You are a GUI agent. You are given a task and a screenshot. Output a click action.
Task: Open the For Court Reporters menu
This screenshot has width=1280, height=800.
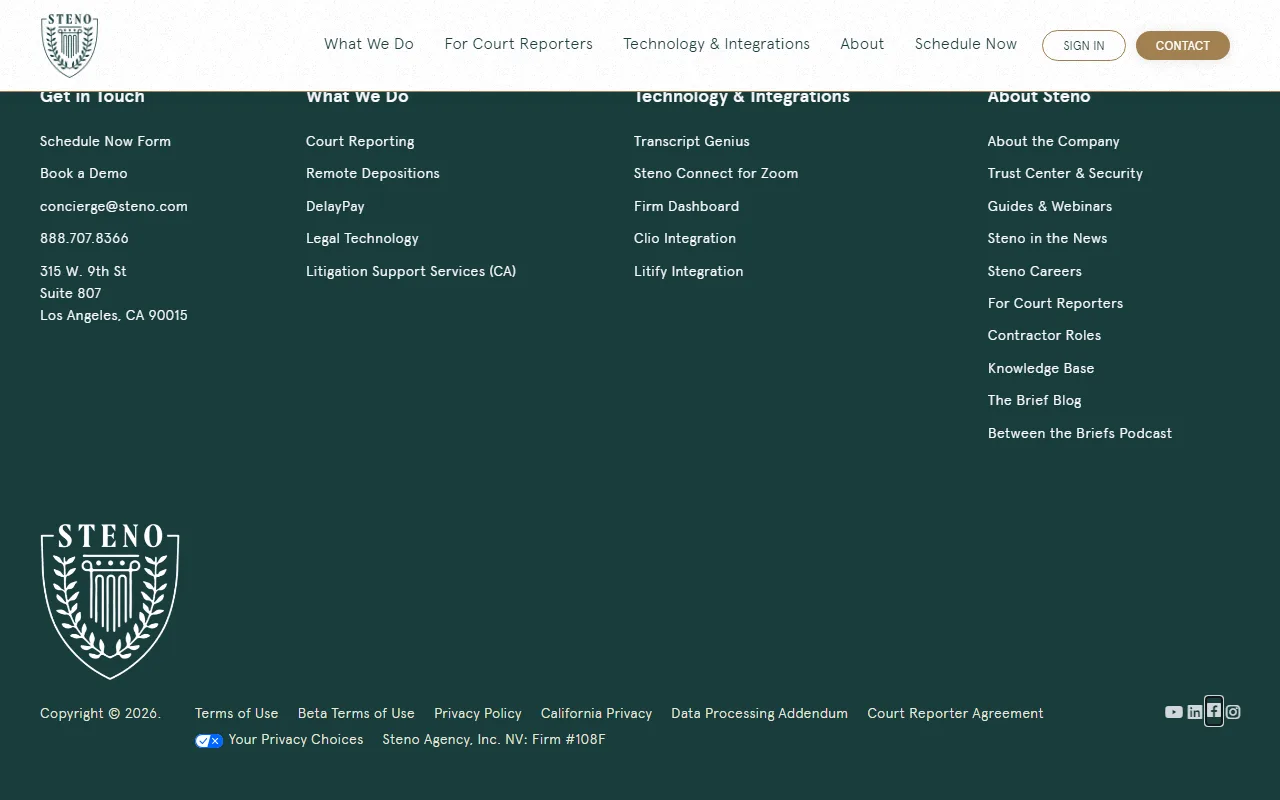[x=519, y=44]
